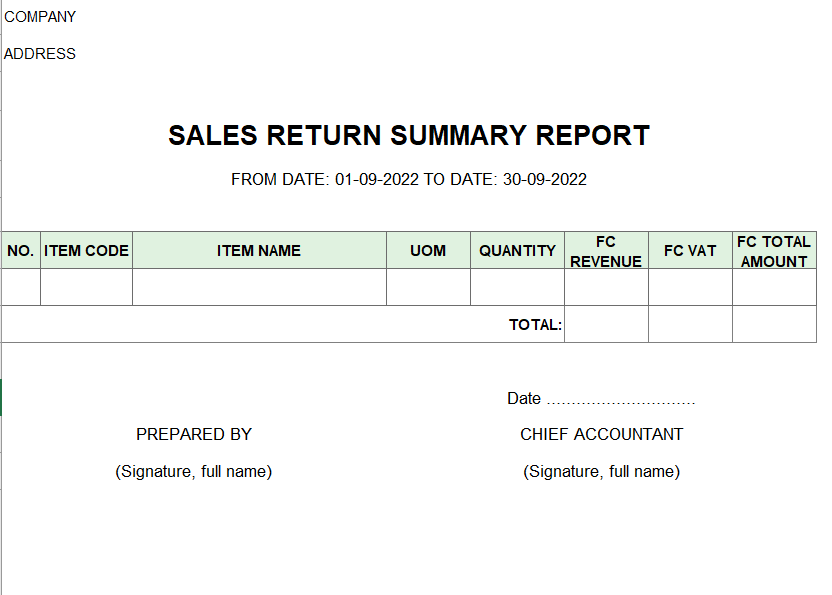Click the ITEM NAME header cell
Image resolution: width=832 pixels, height=595 pixels.
coord(259,250)
